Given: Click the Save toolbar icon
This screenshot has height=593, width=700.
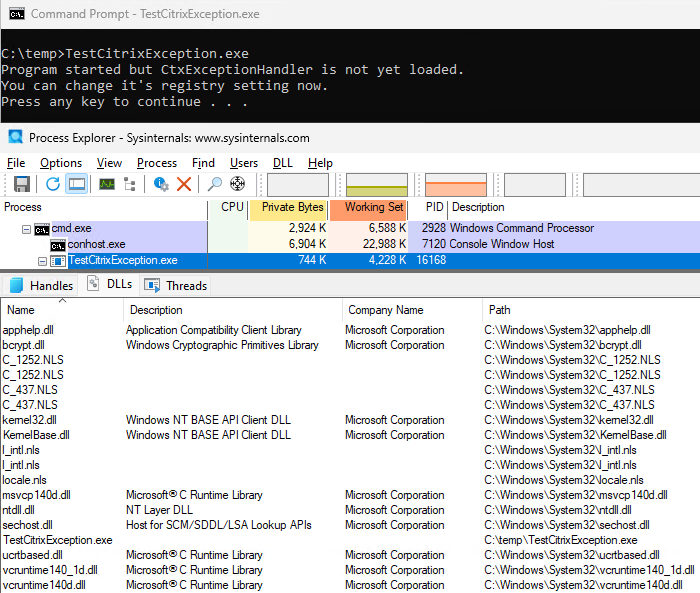Looking at the screenshot, I should tap(21, 184).
